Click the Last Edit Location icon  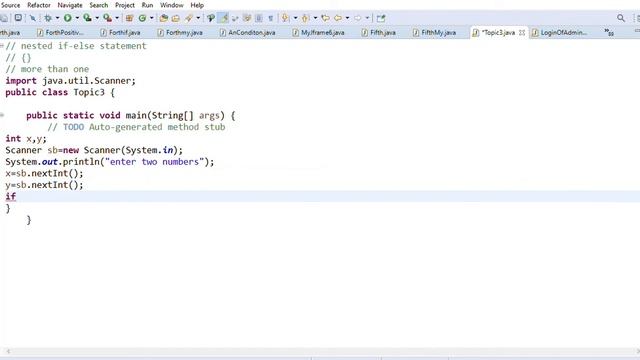(325, 18)
